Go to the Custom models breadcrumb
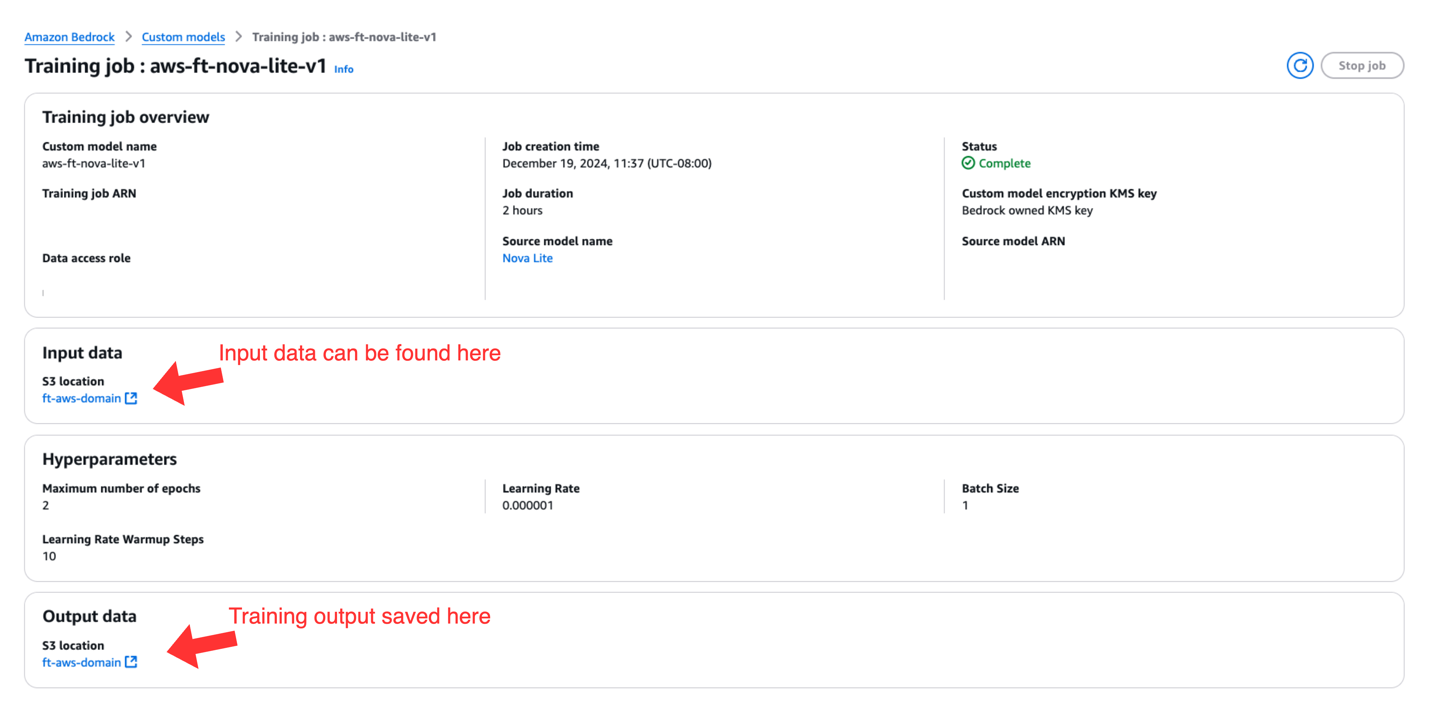The image size is (1429, 707). tap(183, 37)
